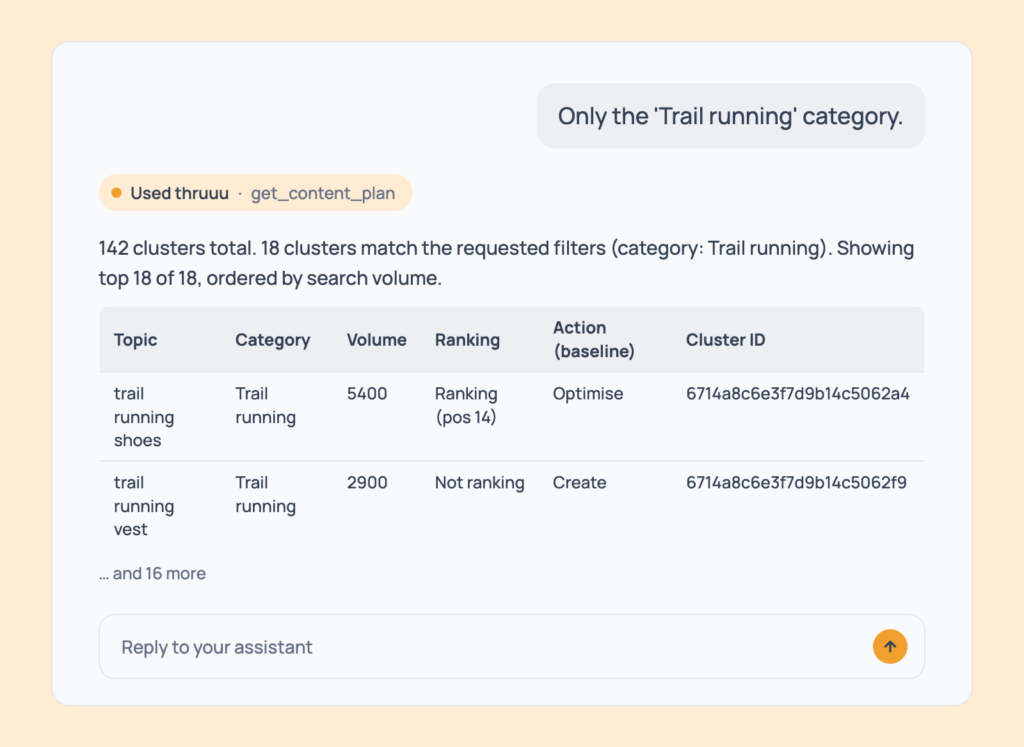1024x747 pixels.
Task: Click 'Trail running' category in the vest row
Action: 265,494
